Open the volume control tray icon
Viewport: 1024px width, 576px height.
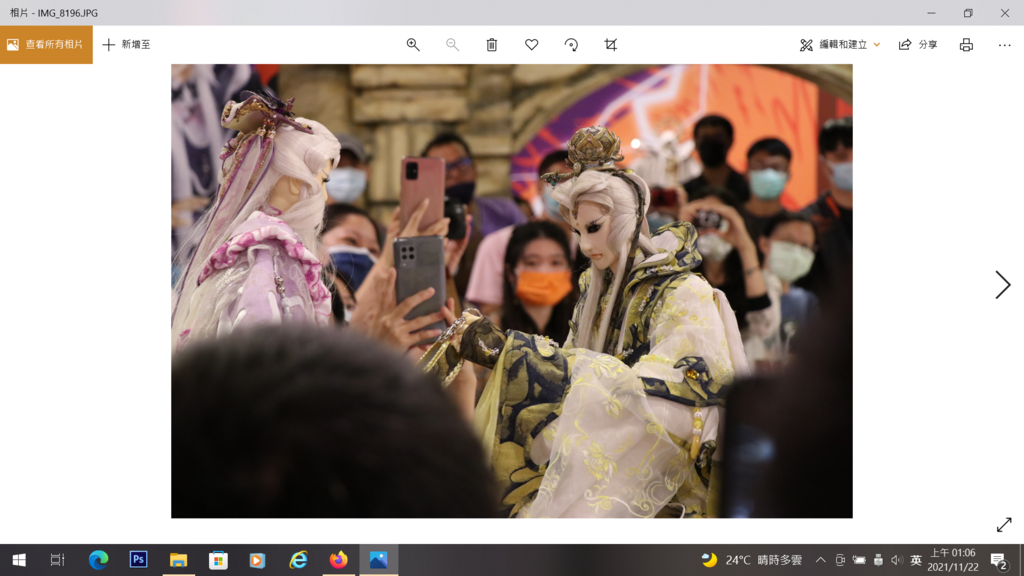click(897, 560)
